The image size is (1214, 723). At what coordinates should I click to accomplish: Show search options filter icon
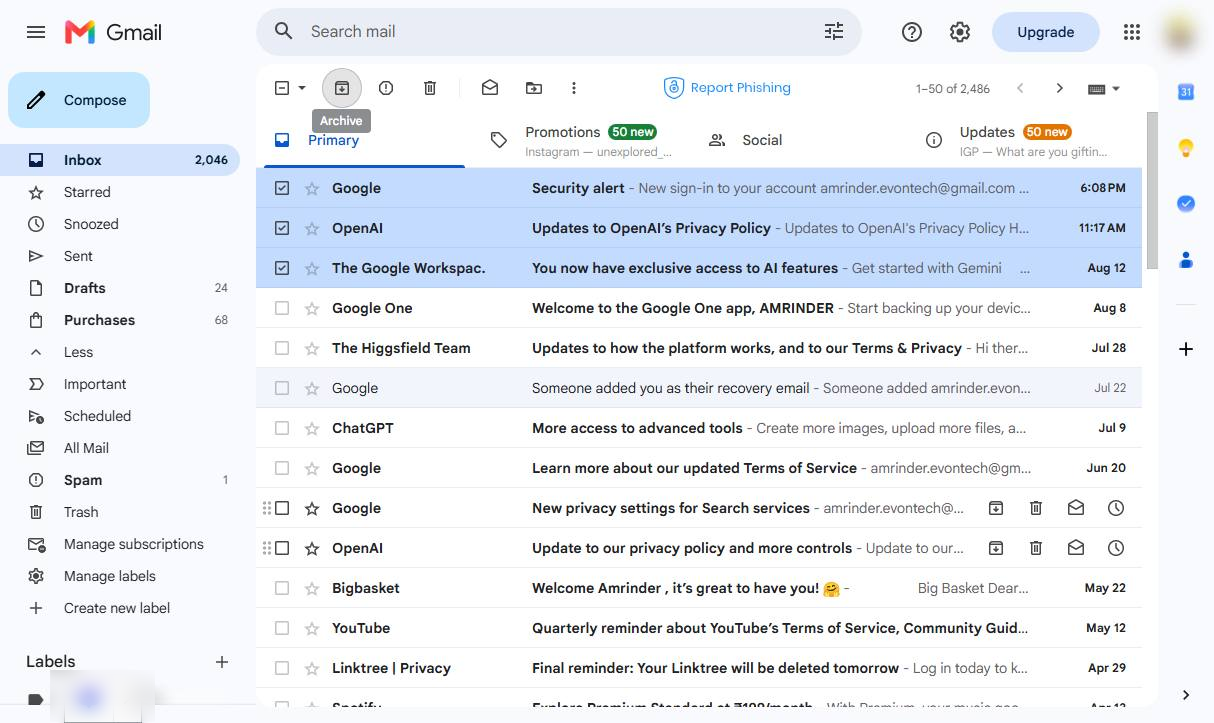click(834, 32)
